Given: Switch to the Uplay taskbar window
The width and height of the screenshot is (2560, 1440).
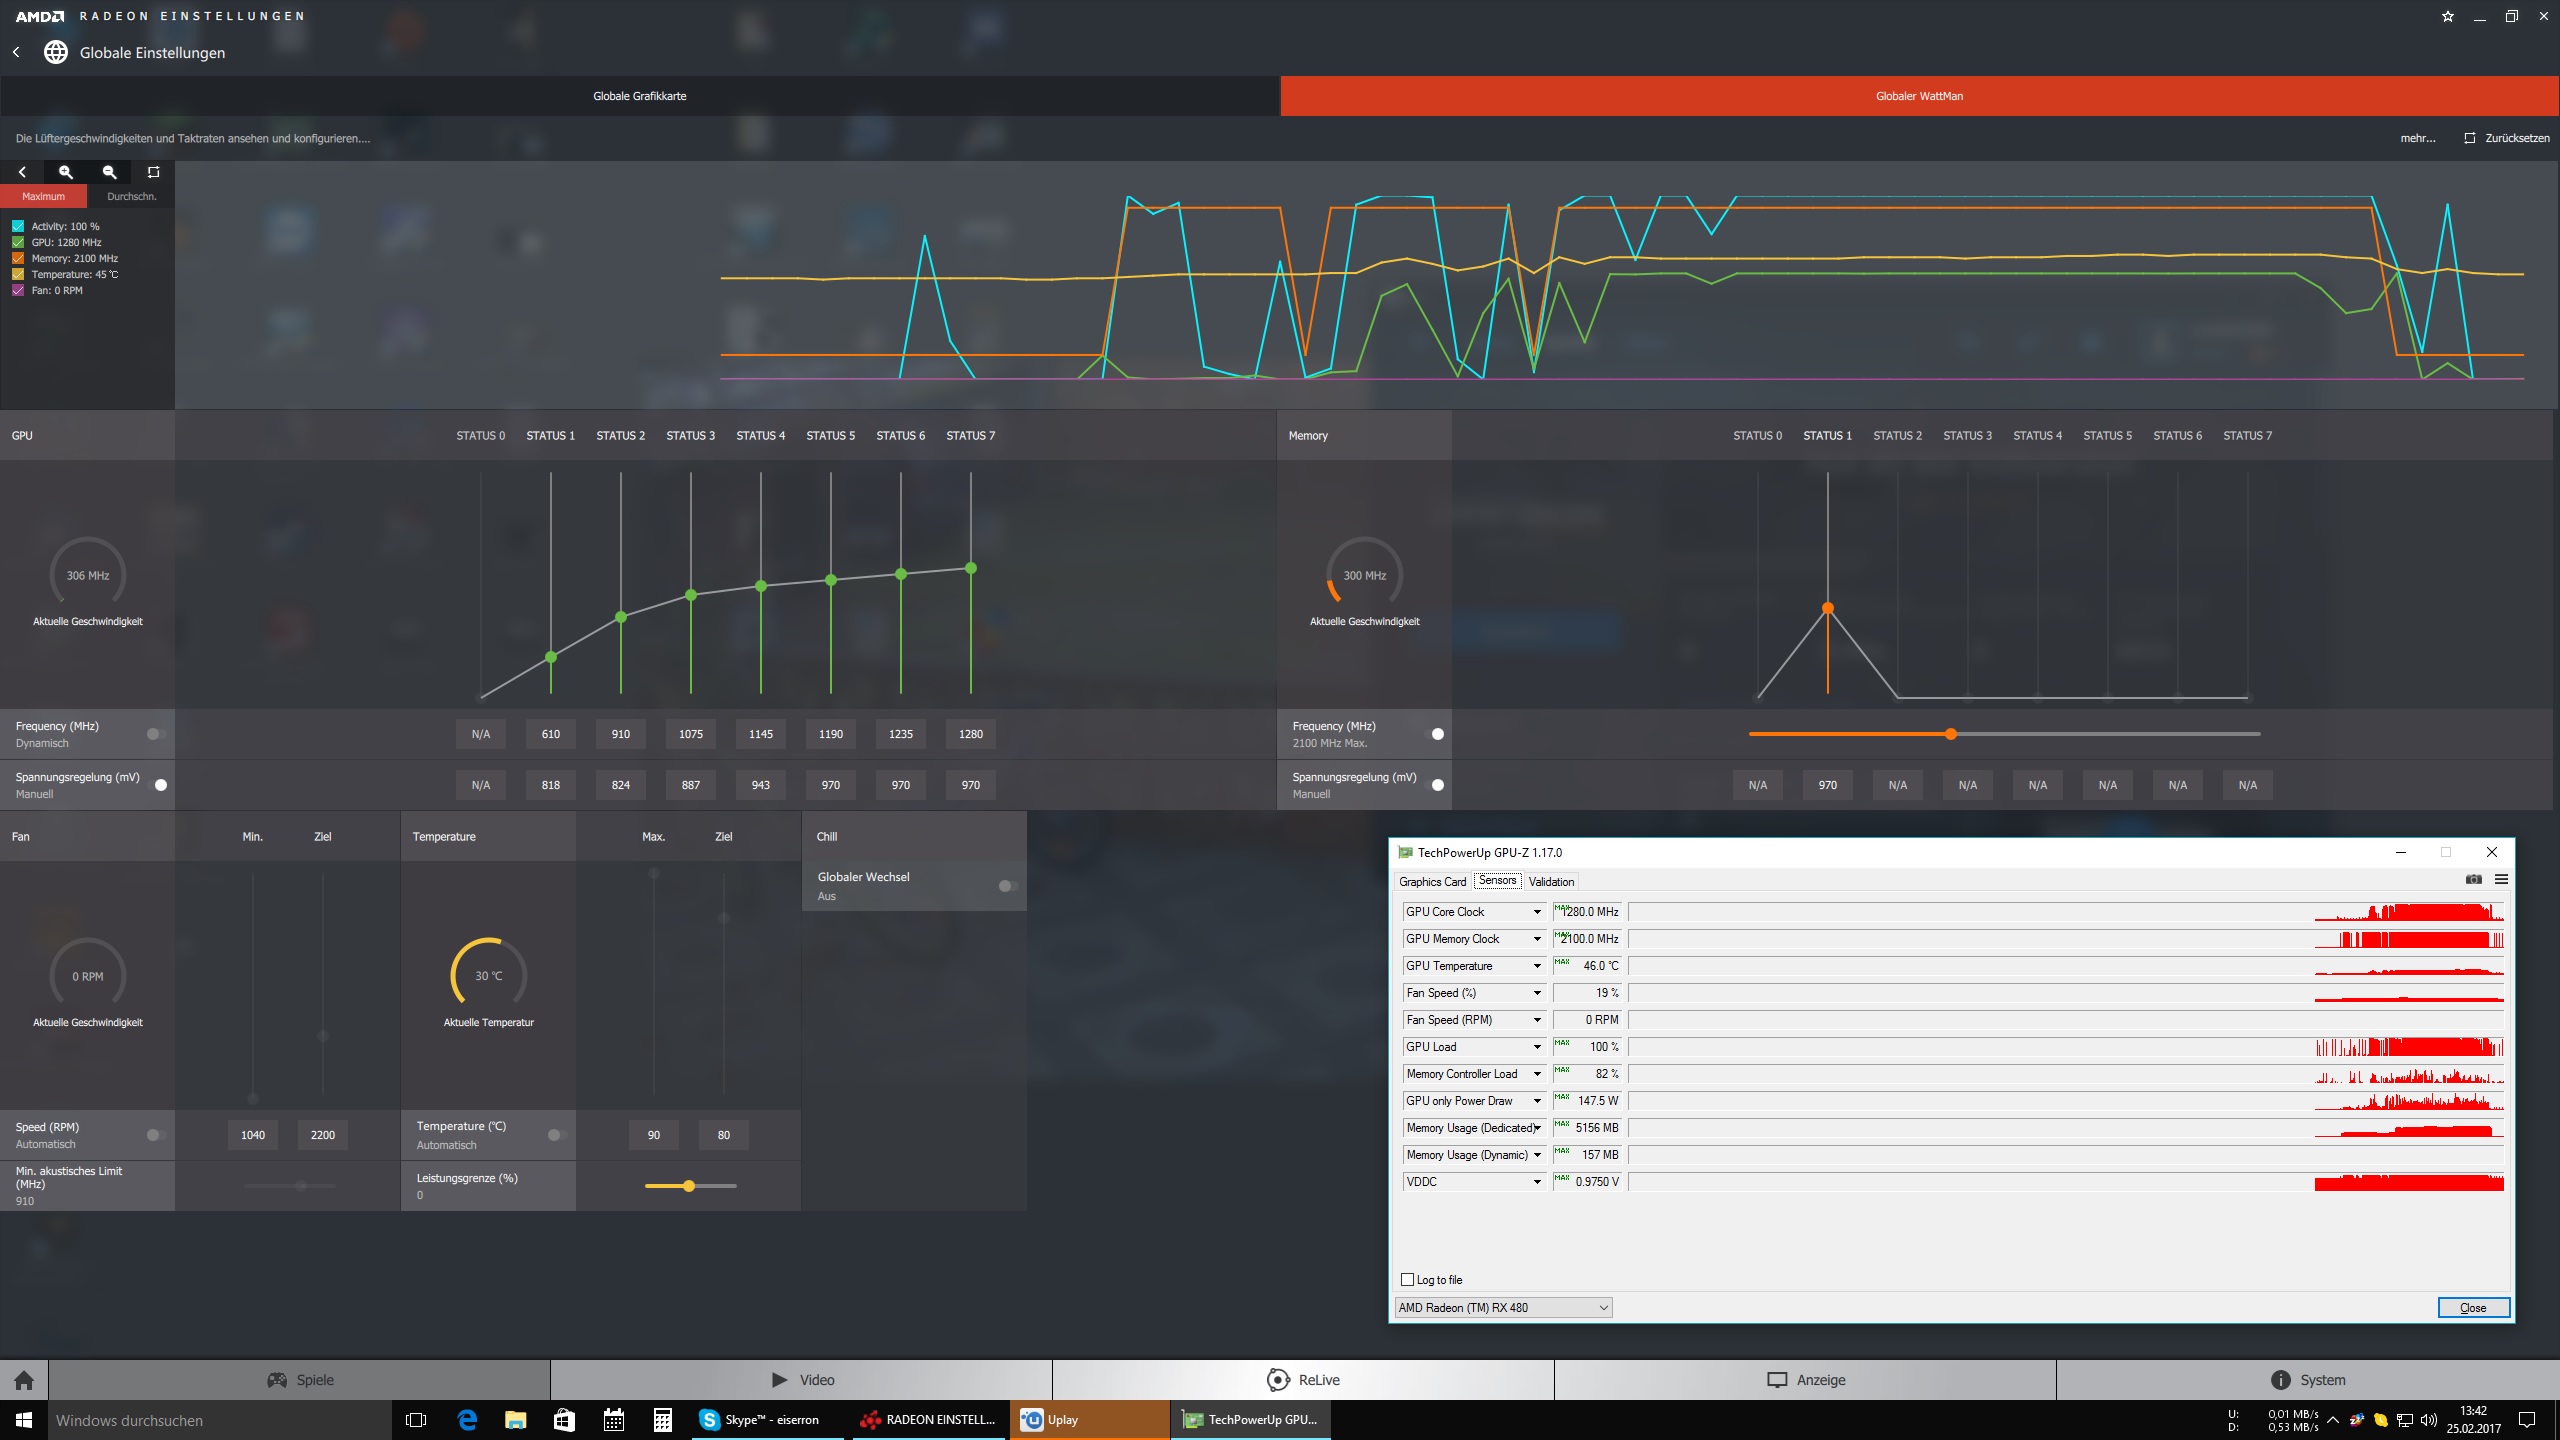Looking at the screenshot, I should pos(1089,1420).
